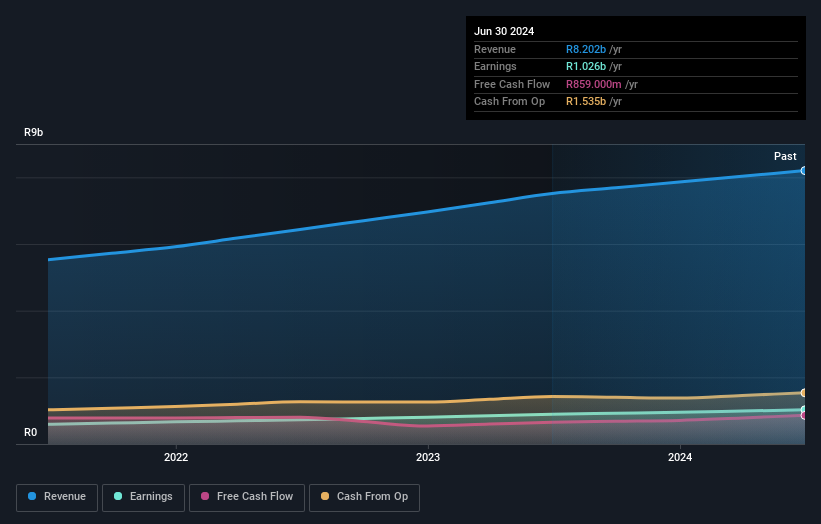Click the R8.202b revenue value

point(586,49)
